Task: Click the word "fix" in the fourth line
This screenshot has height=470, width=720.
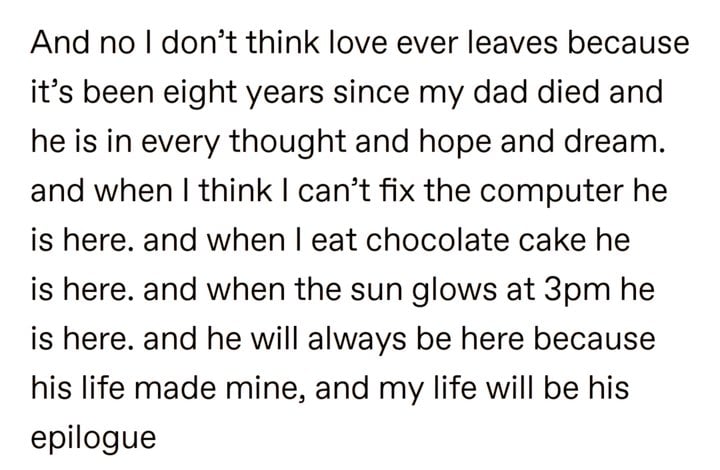Action: [398, 191]
